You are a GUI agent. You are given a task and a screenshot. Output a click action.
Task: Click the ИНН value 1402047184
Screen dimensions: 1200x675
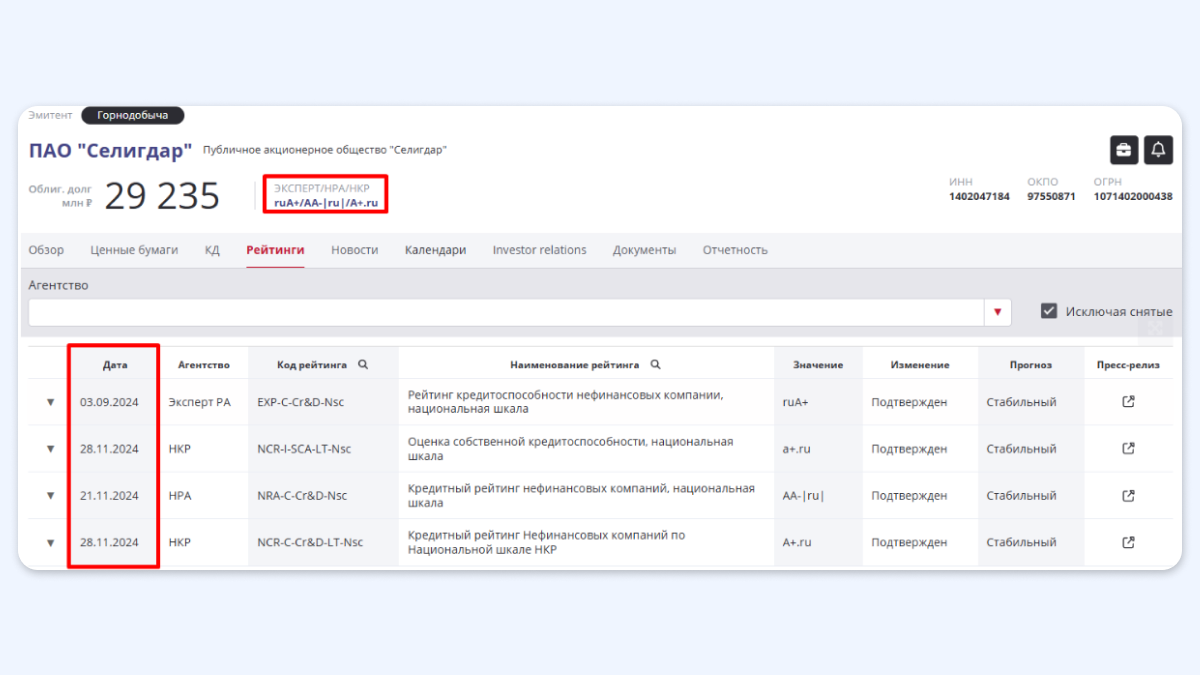pyautogui.click(x=979, y=196)
